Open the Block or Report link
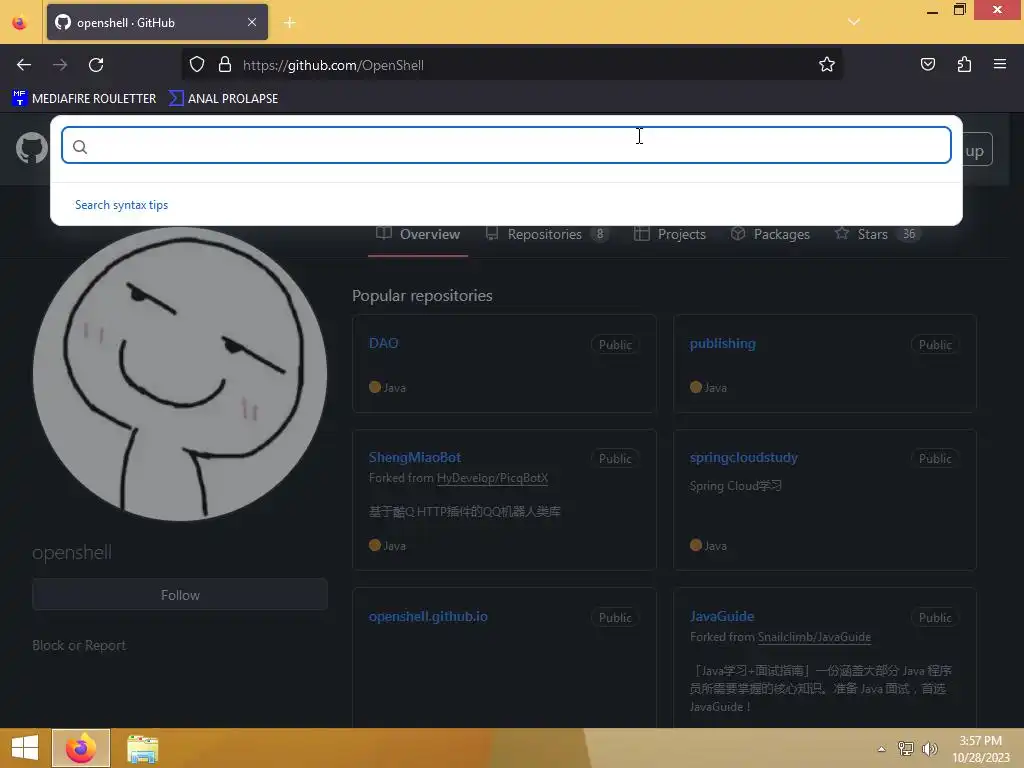 (x=79, y=645)
